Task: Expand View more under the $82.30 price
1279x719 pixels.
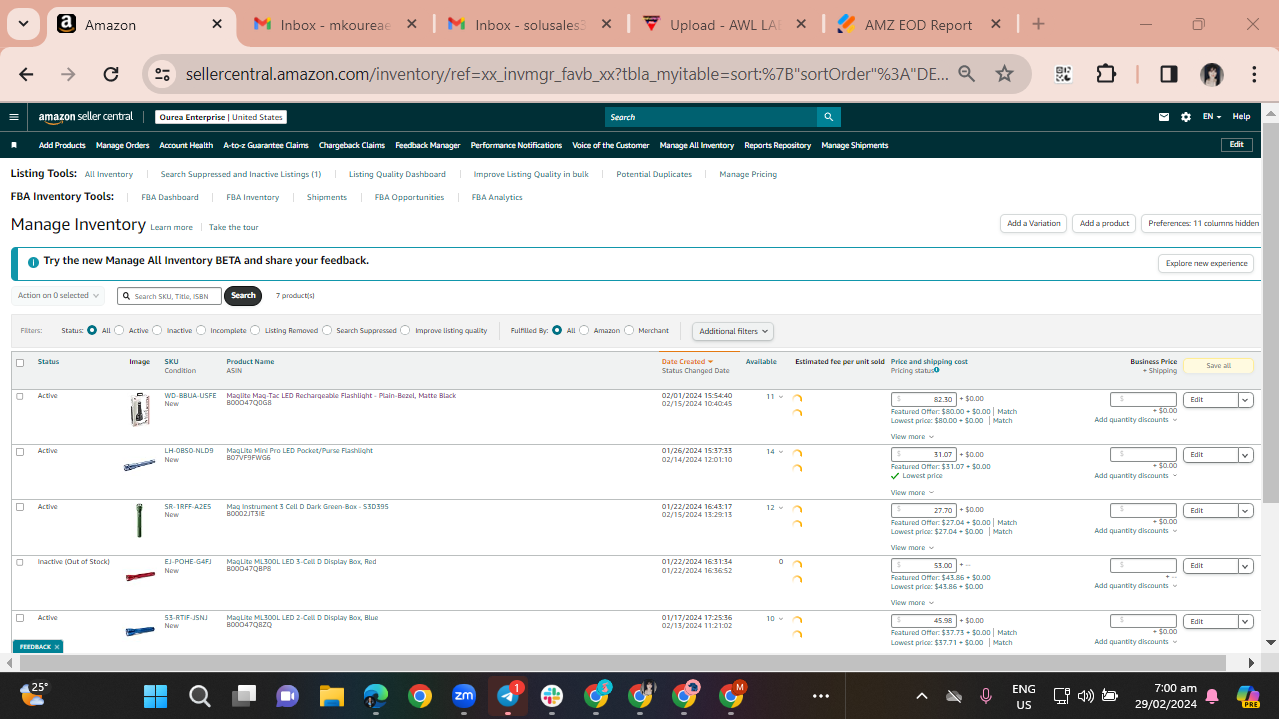Action: 912,437
